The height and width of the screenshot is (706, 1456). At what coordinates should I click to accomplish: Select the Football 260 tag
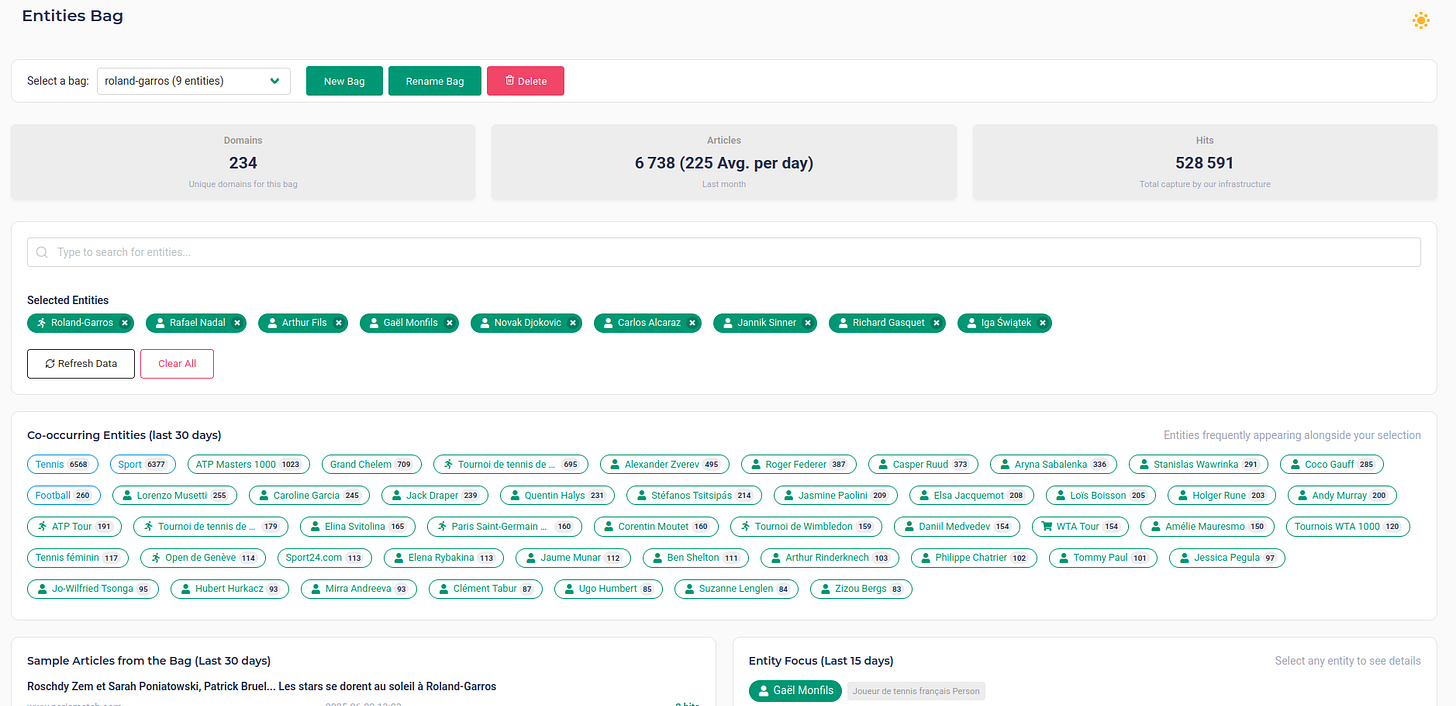[64, 495]
